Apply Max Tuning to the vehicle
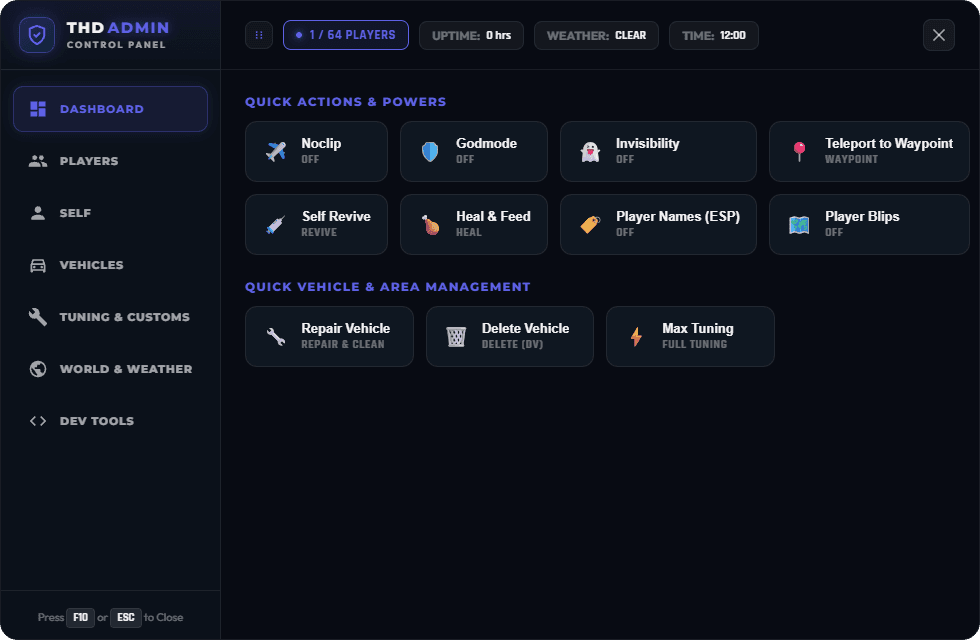 pyautogui.click(x=690, y=336)
